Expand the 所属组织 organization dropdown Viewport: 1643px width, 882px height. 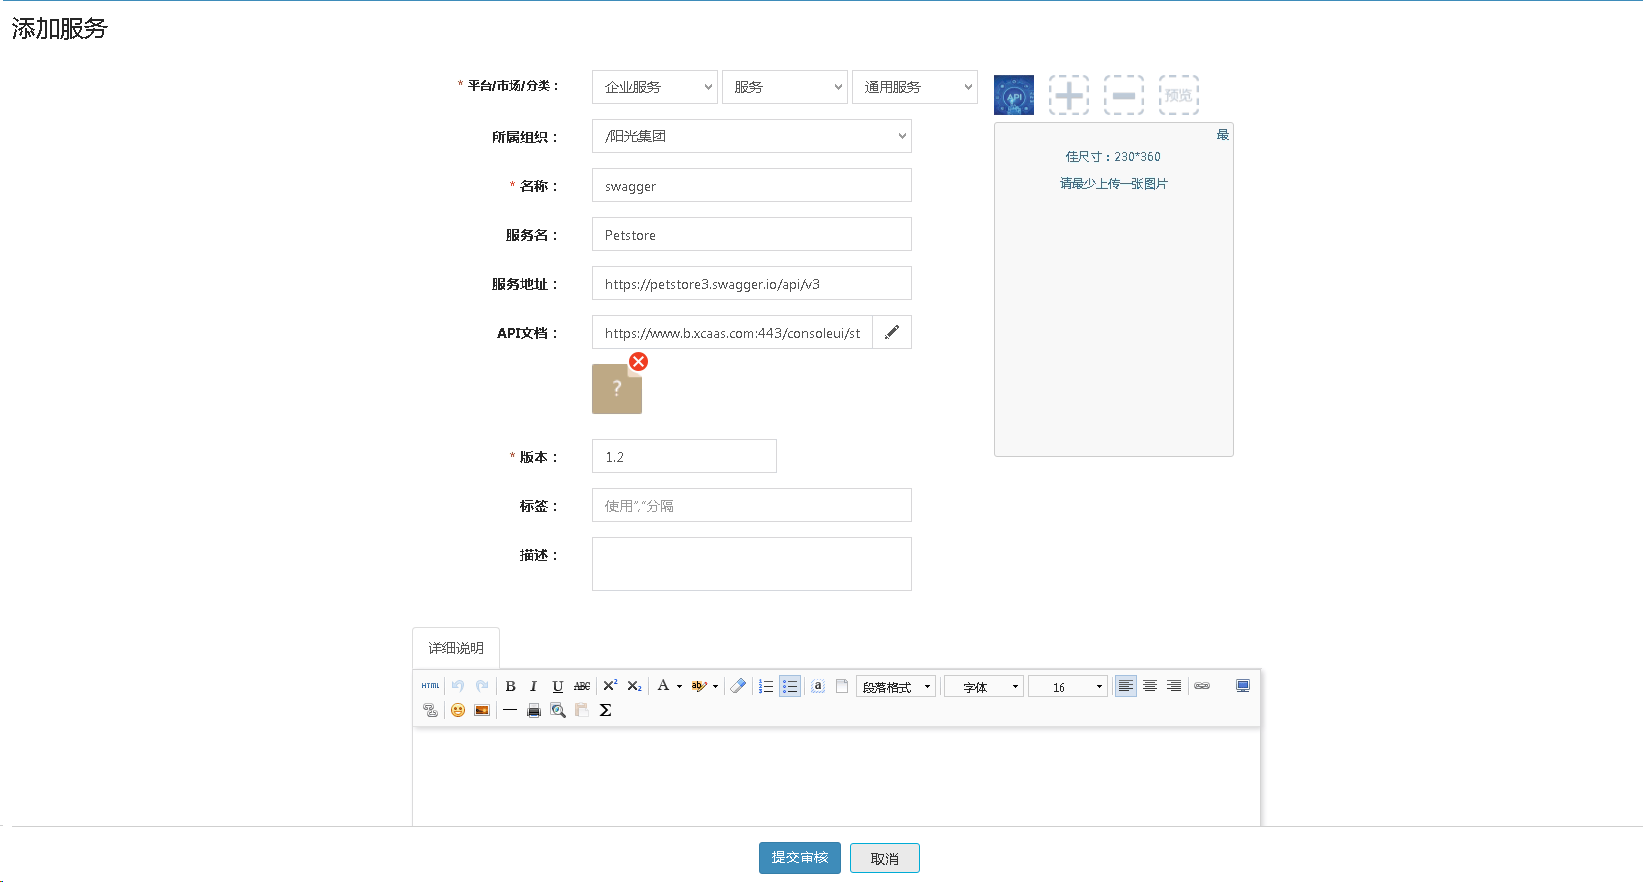tap(751, 136)
